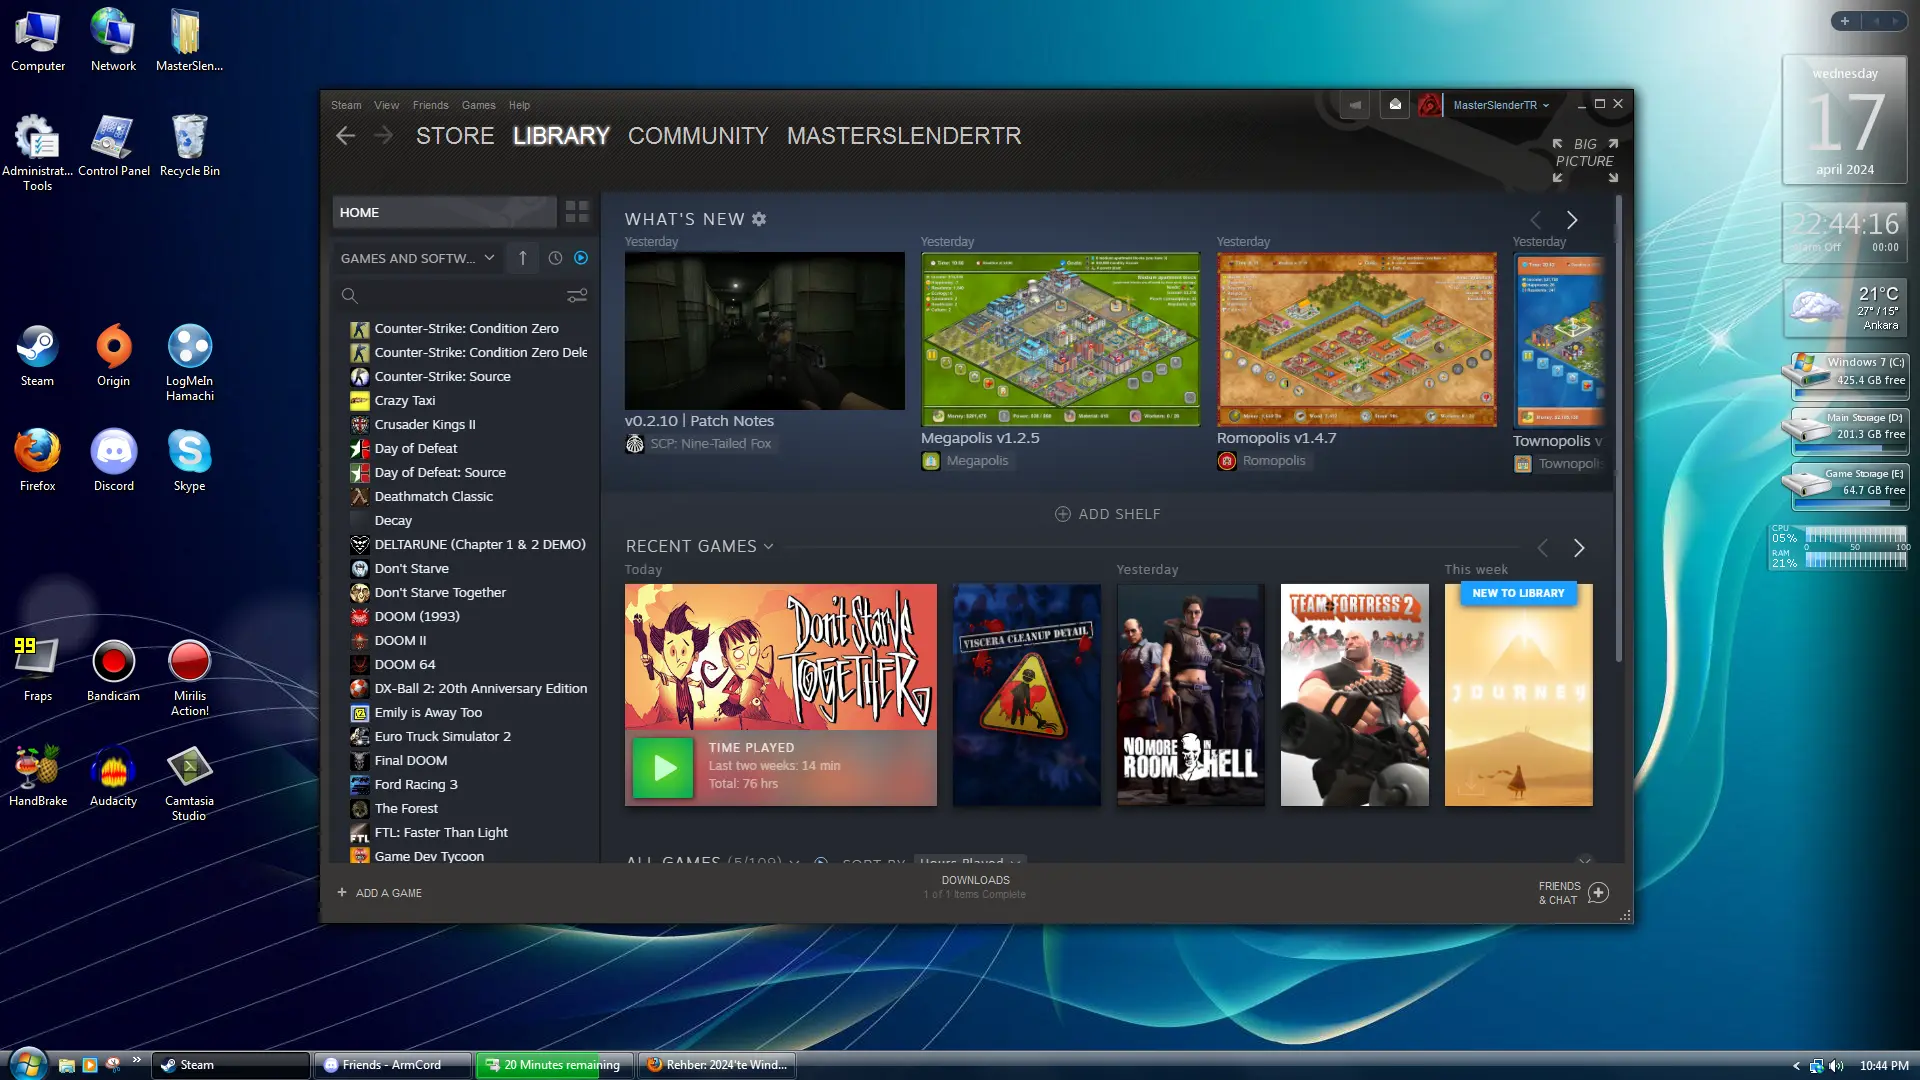Enter Big Picture mode

[x=1585, y=160]
